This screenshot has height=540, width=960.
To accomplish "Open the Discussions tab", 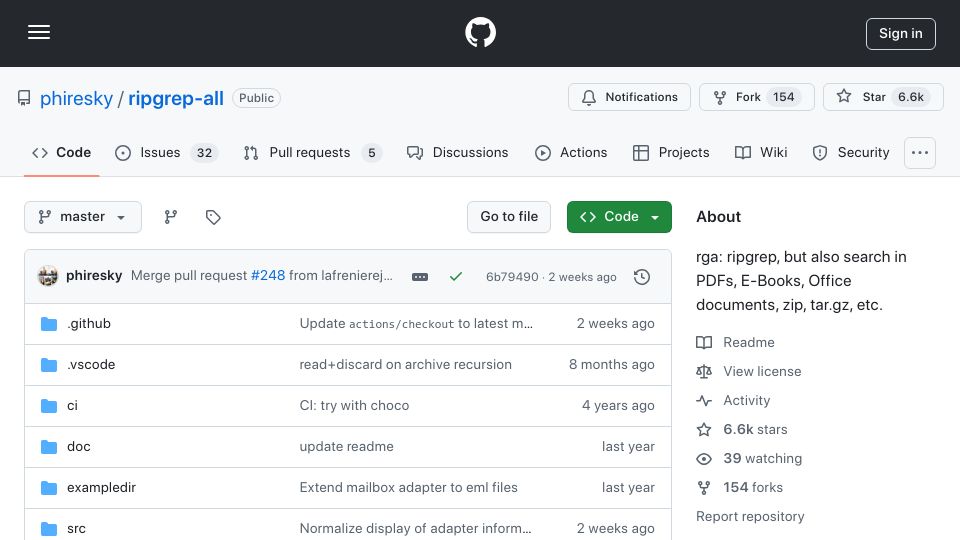I will point(457,153).
